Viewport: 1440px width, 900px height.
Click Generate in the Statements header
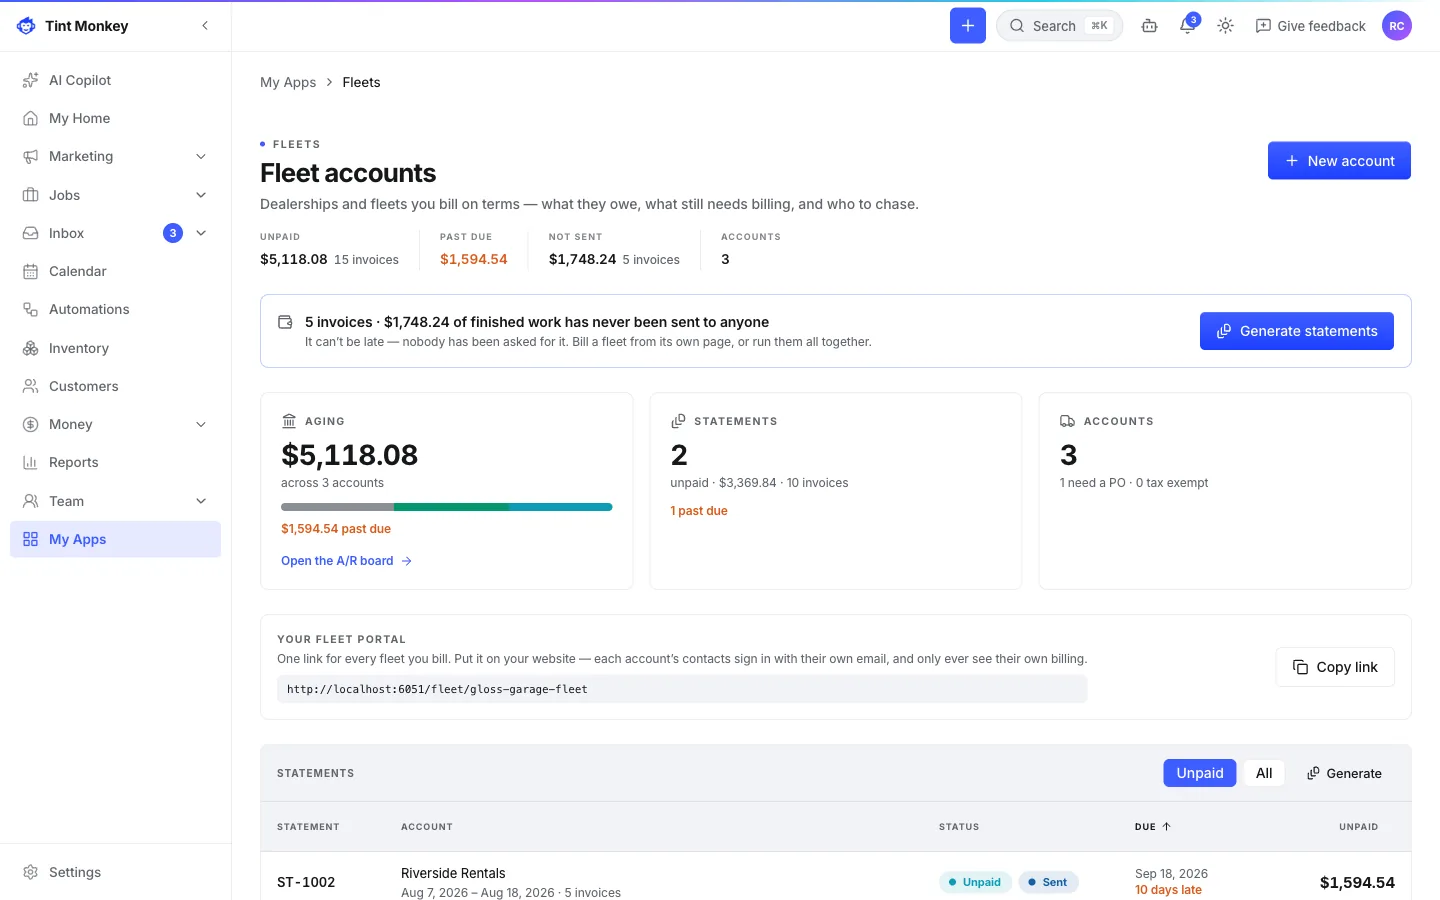(x=1344, y=773)
